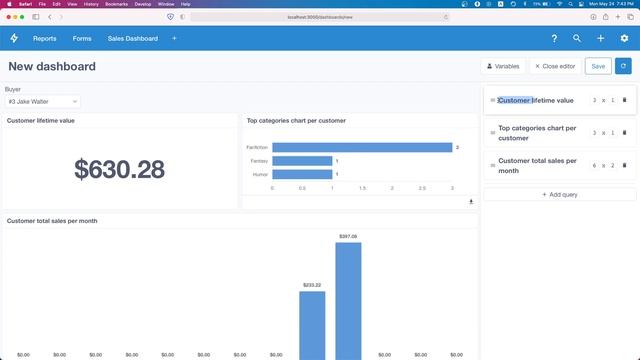The width and height of the screenshot is (640, 360).
Task: Switch to the Sales Dashboard tab
Action: point(133,38)
